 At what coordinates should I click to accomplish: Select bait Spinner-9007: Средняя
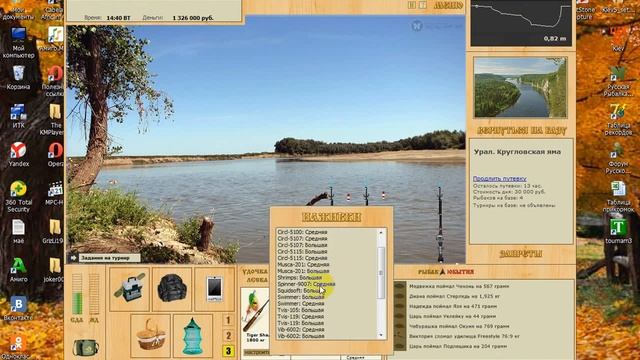coord(306,284)
